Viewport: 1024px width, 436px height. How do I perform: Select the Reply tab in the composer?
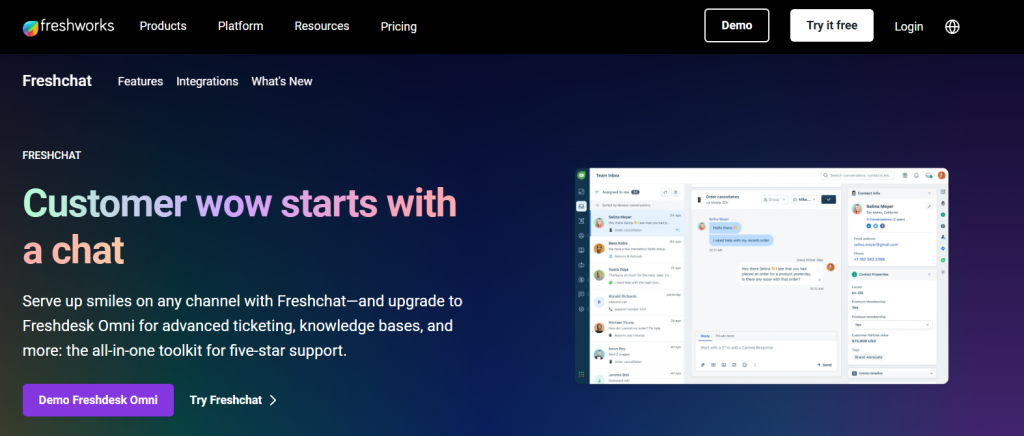click(705, 336)
